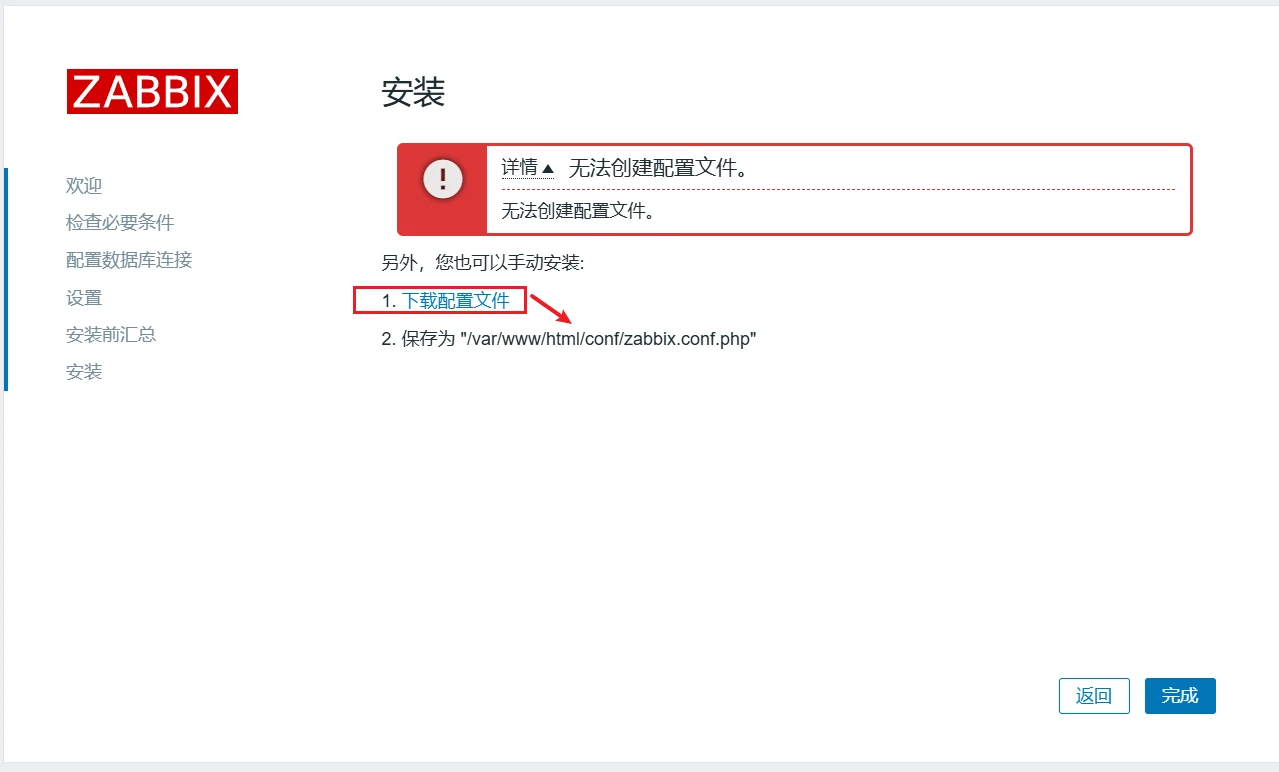This screenshot has height=772, width=1279.
Task: Collapse the 详情 error details
Action: [x=527, y=168]
